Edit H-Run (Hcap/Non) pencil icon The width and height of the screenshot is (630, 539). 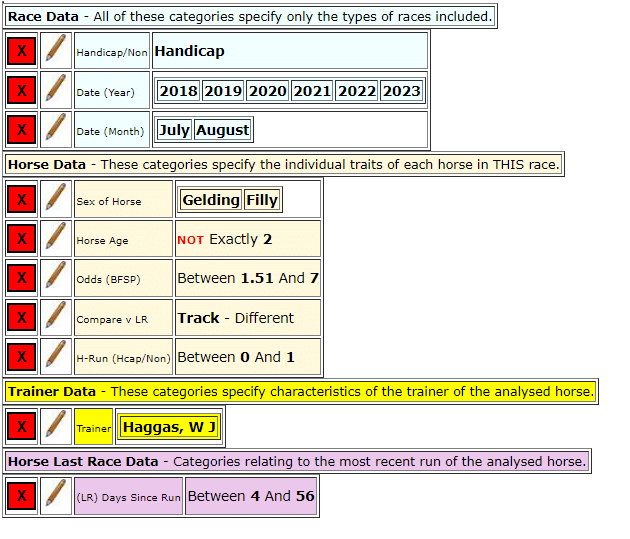tap(56, 356)
